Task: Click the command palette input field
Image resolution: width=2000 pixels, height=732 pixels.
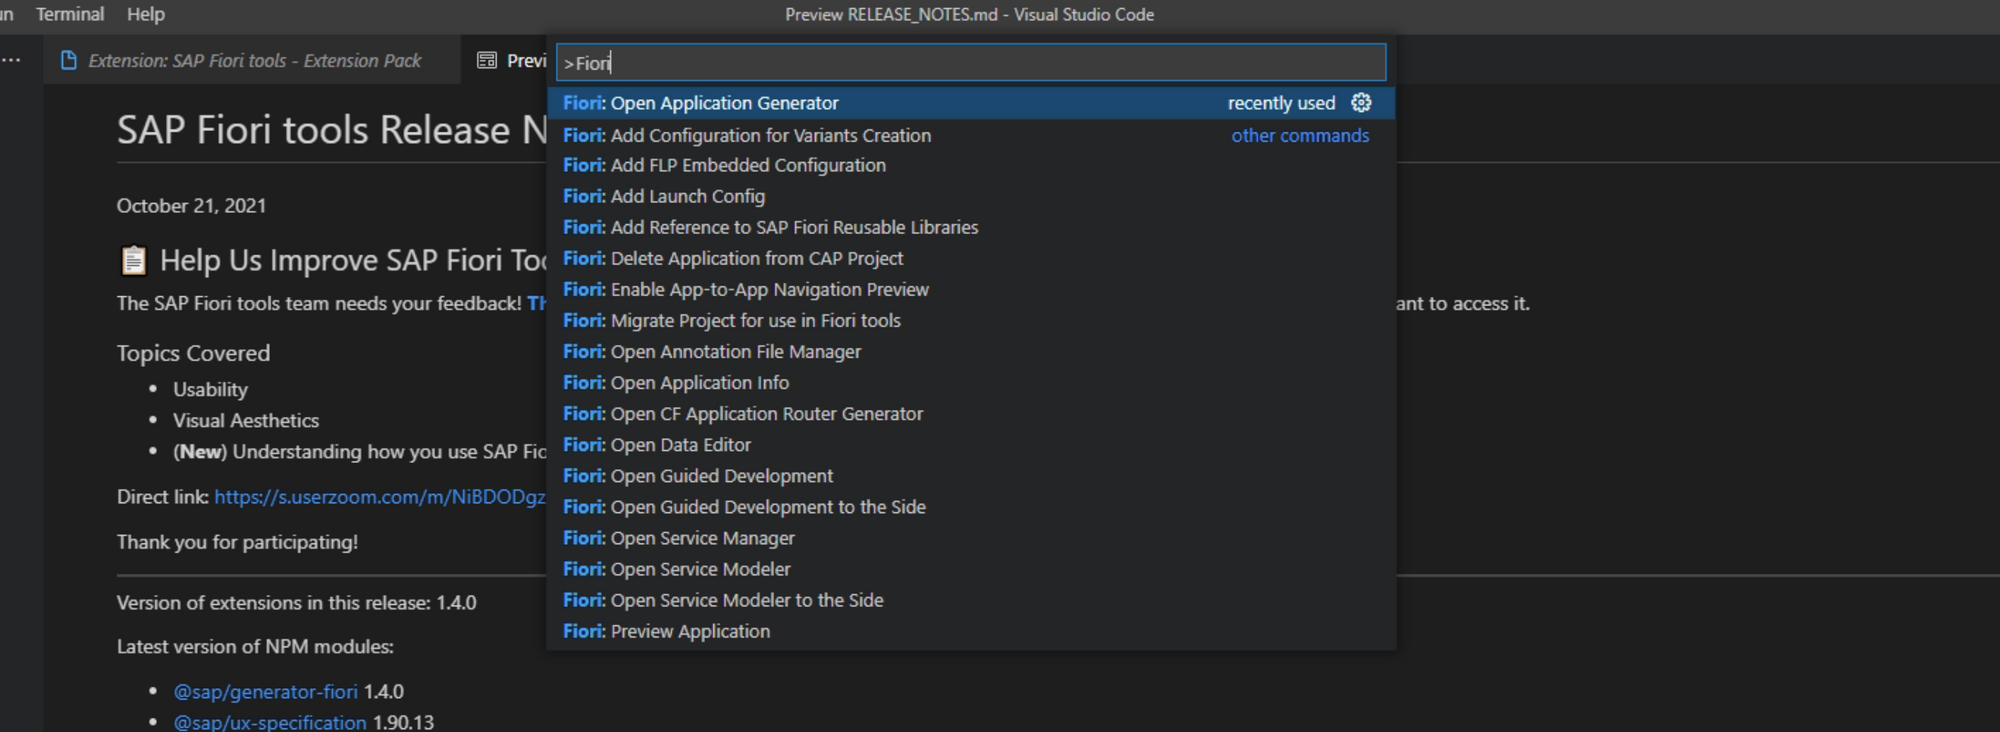Action: [x=971, y=62]
